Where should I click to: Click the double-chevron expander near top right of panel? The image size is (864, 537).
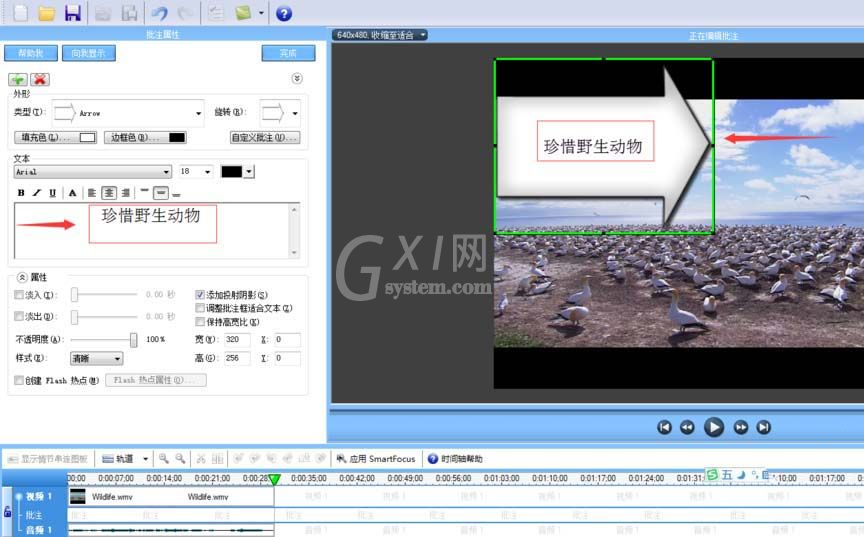coord(297,78)
